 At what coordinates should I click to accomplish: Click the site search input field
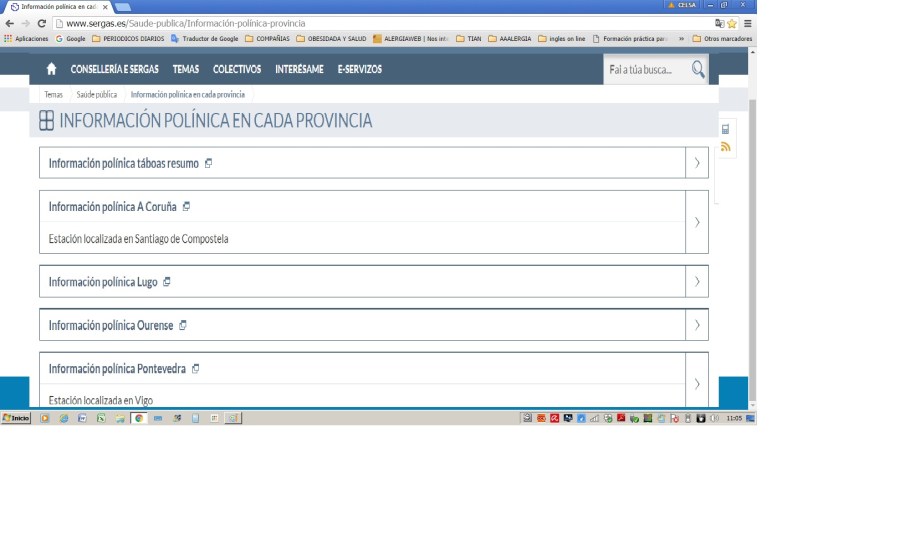(645, 69)
